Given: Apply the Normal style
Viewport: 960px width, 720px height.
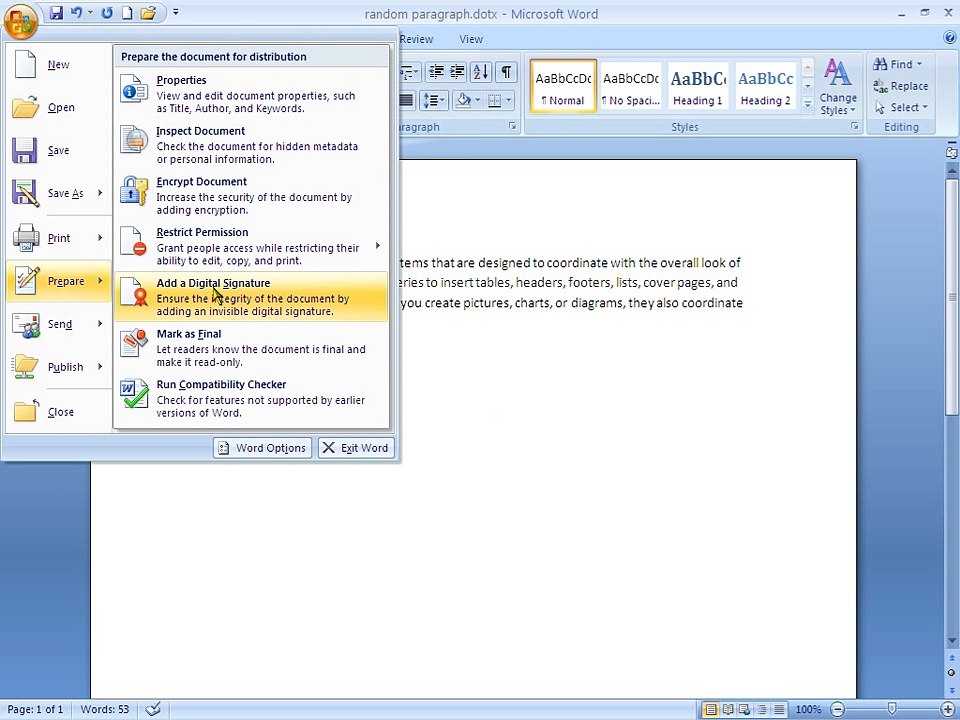Looking at the screenshot, I should coord(563,86).
